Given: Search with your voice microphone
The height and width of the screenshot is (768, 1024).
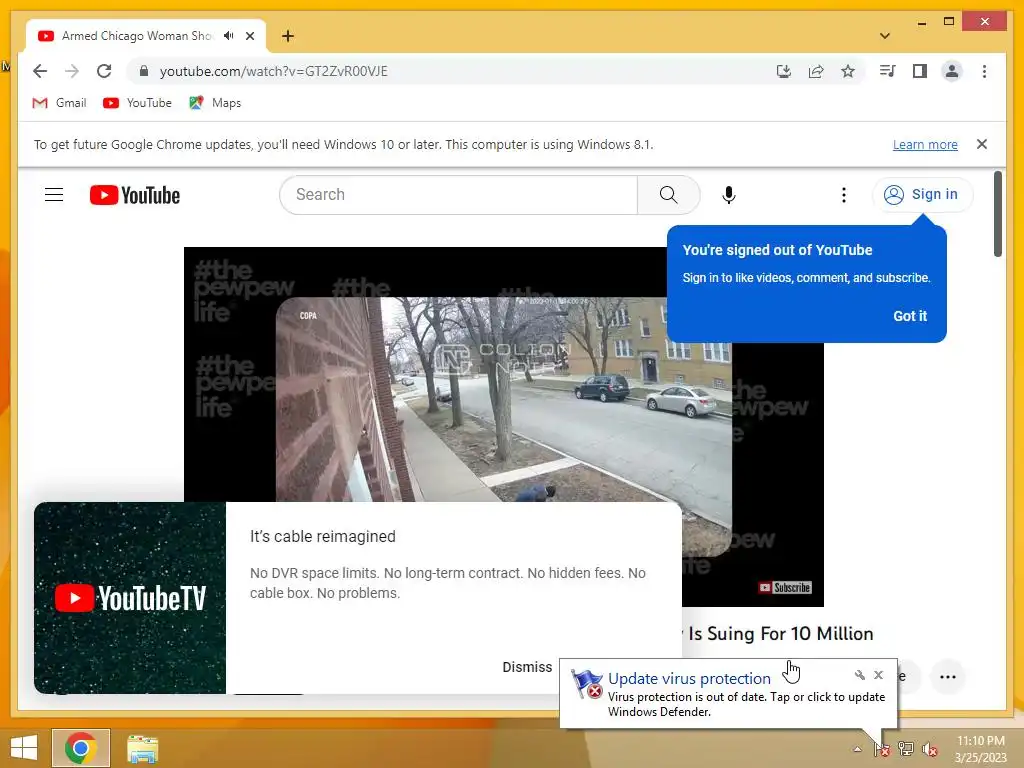Looking at the screenshot, I should coord(729,195).
